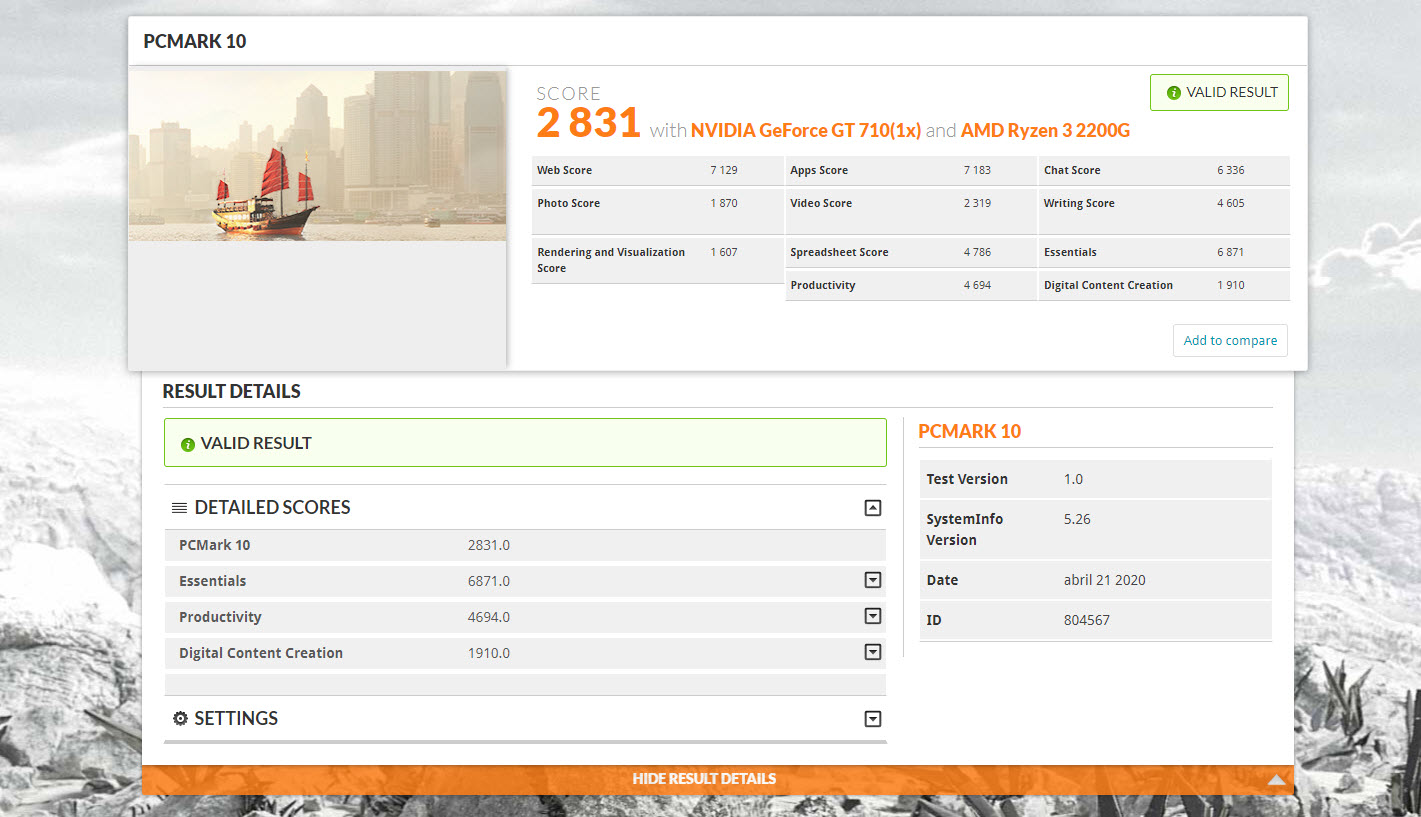Click the SETTINGS heading text
This screenshot has height=817, width=1421.
pos(236,718)
